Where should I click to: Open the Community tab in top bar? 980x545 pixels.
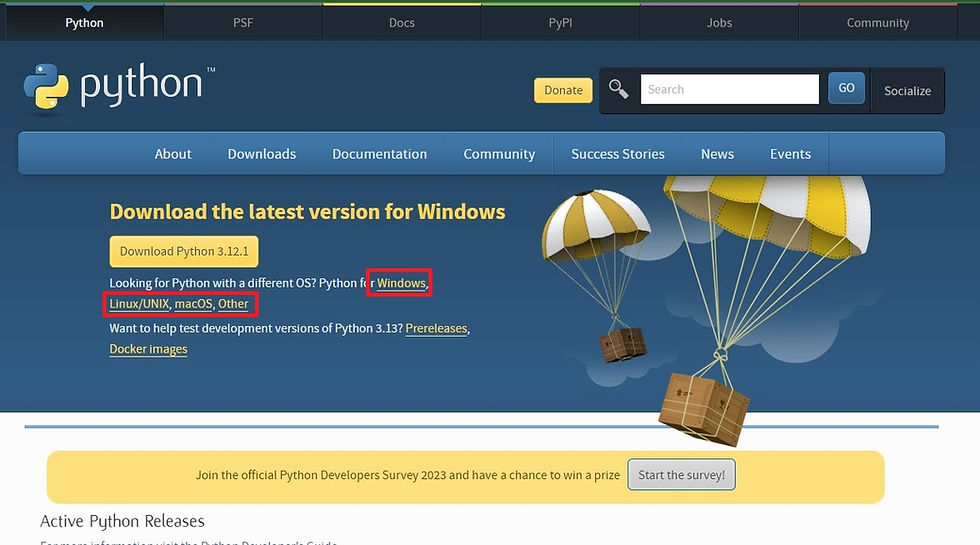[878, 22]
